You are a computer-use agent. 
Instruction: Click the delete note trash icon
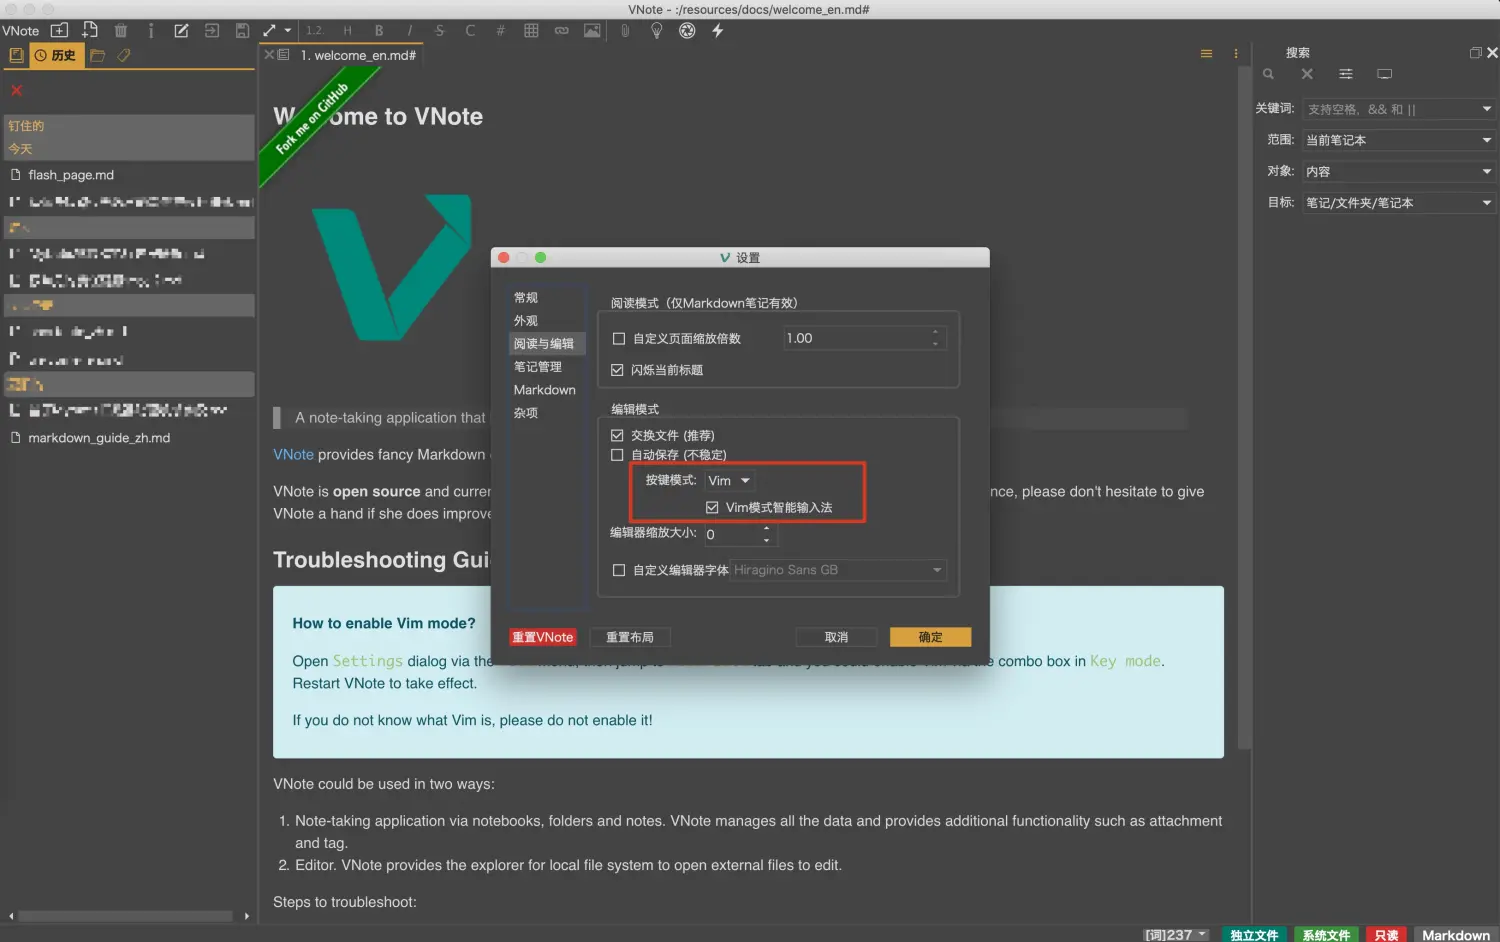(121, 31)
